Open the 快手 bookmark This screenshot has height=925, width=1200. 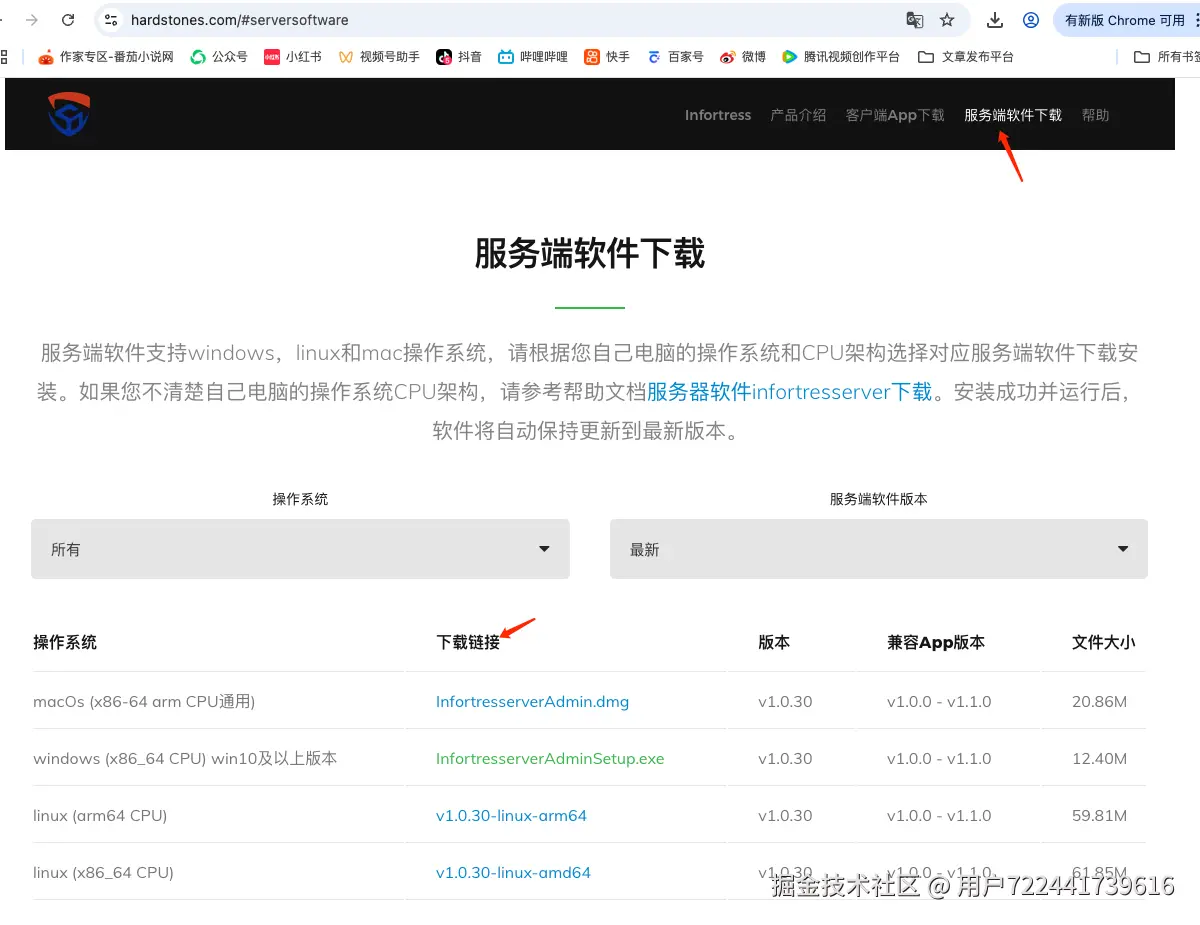click(x=608, y=57)
